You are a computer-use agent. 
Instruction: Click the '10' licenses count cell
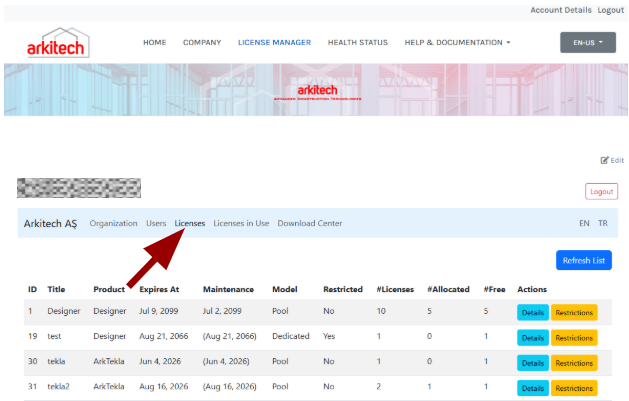(381, 311)
